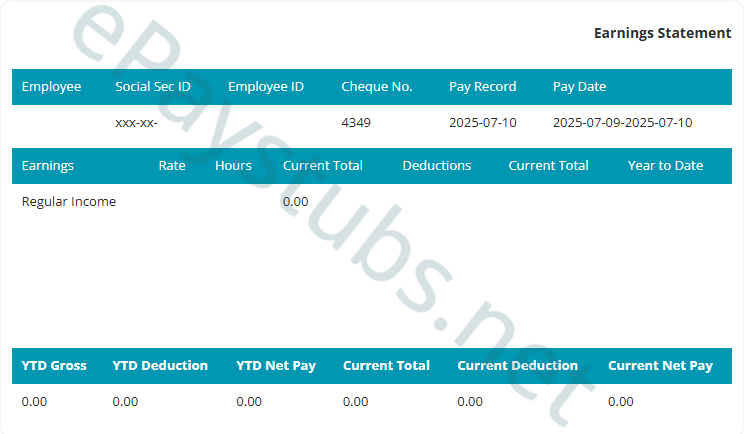Click the Rate column header

click(172, 166)
